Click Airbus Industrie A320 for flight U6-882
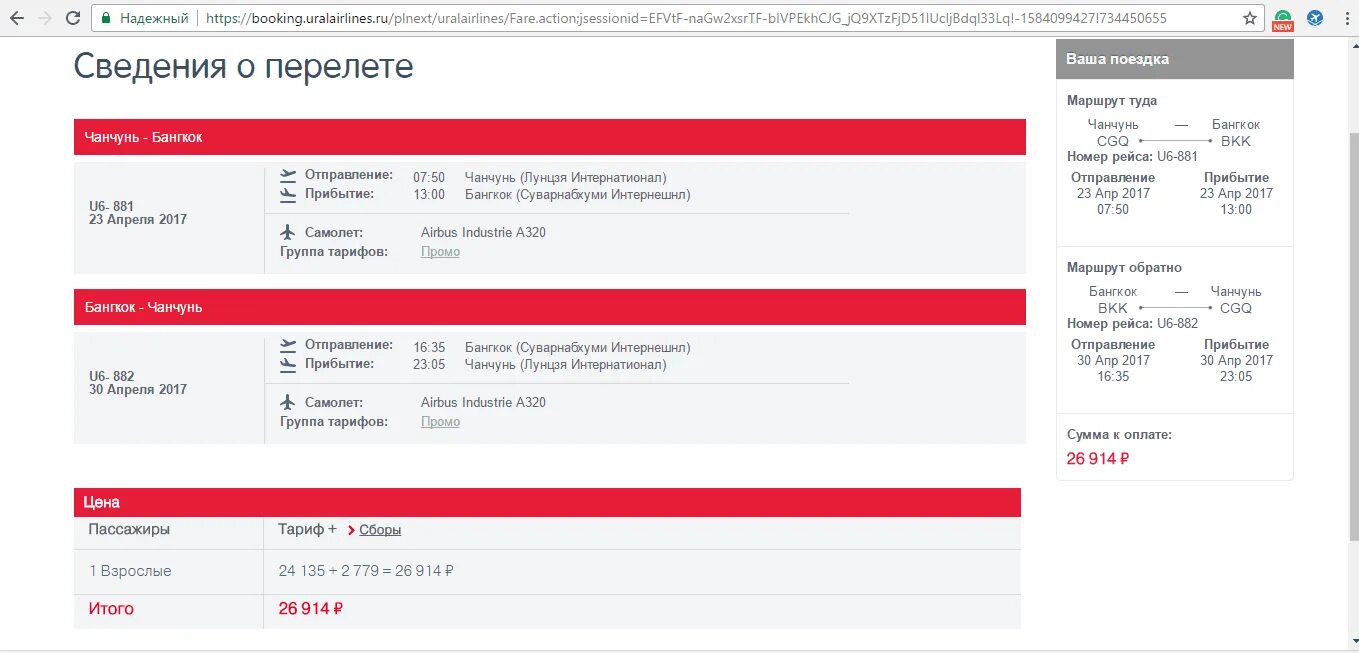 483,403
